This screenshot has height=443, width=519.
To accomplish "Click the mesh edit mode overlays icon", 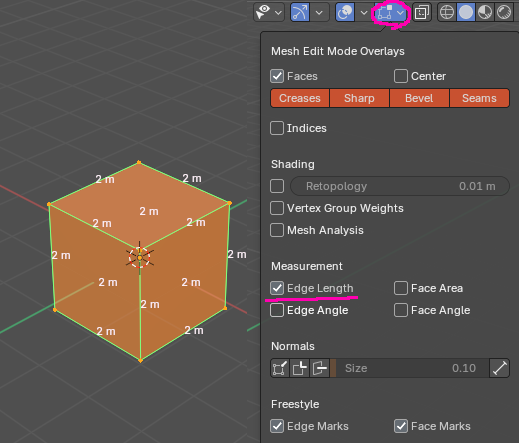I will point(384,13).
